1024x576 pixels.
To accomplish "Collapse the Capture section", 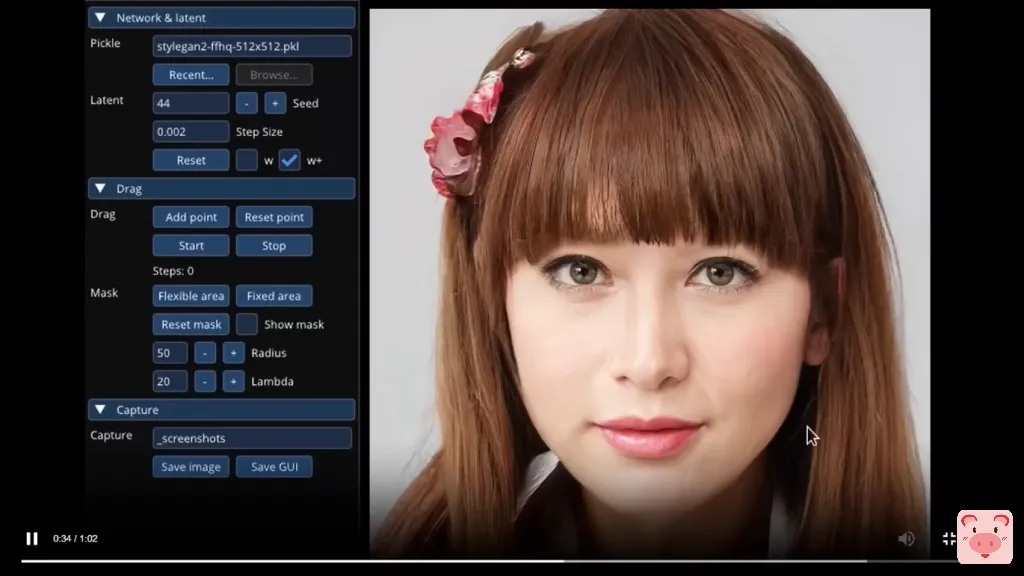I will [100, 409].
